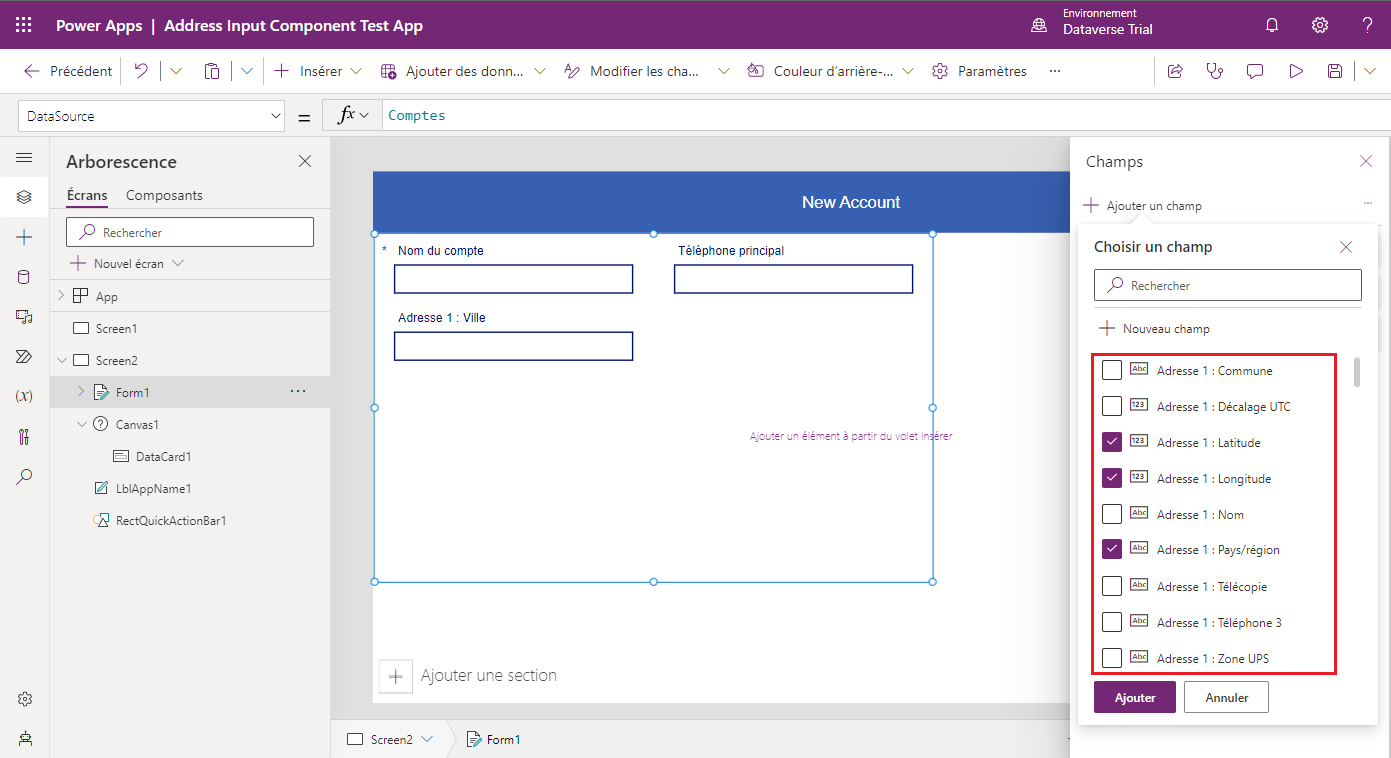Open the Tree view layers icon
The width and height of the screenshot is (1391, 758).
click(24, 197)
